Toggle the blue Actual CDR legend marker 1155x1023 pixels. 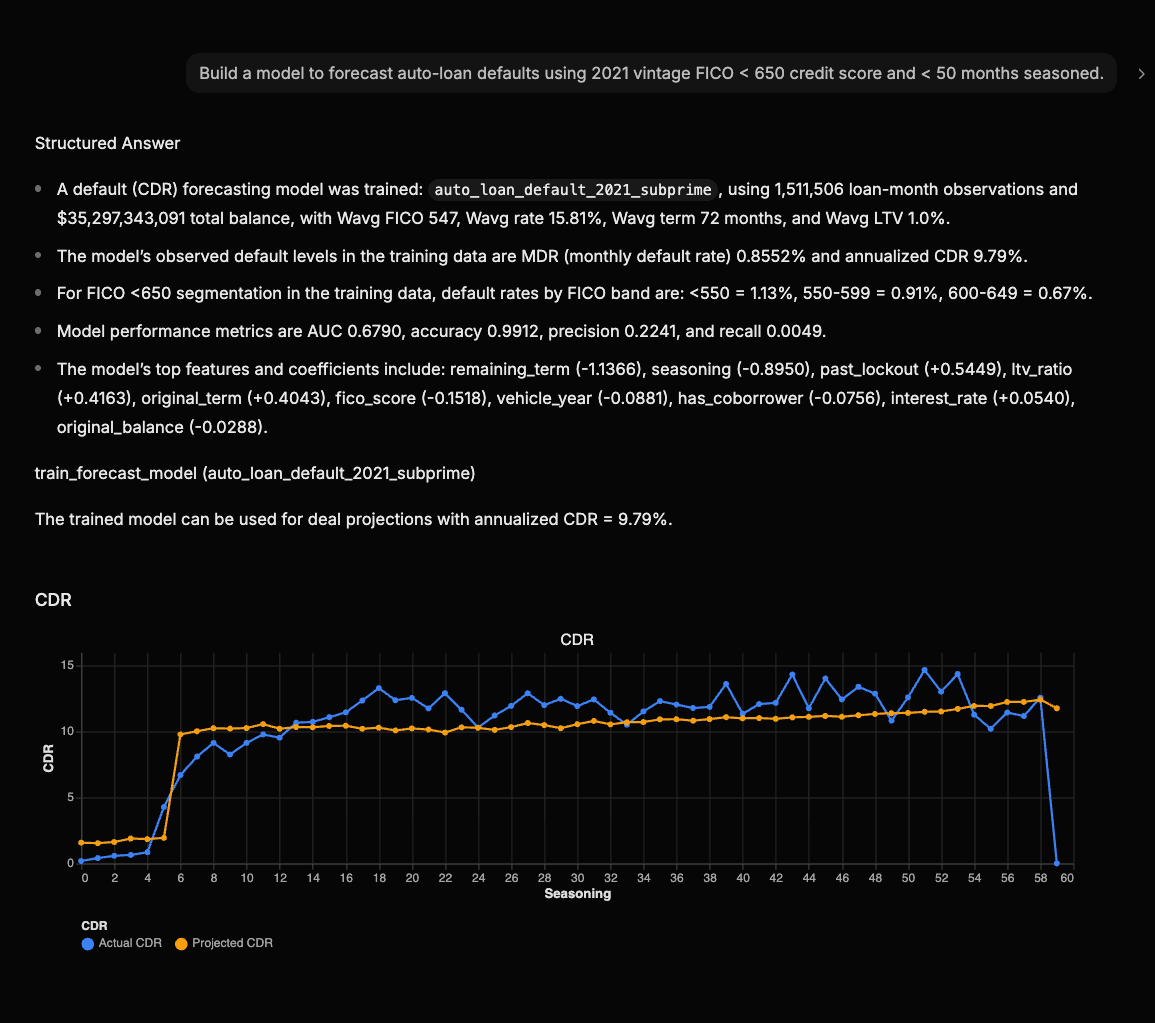click(87, 943)
